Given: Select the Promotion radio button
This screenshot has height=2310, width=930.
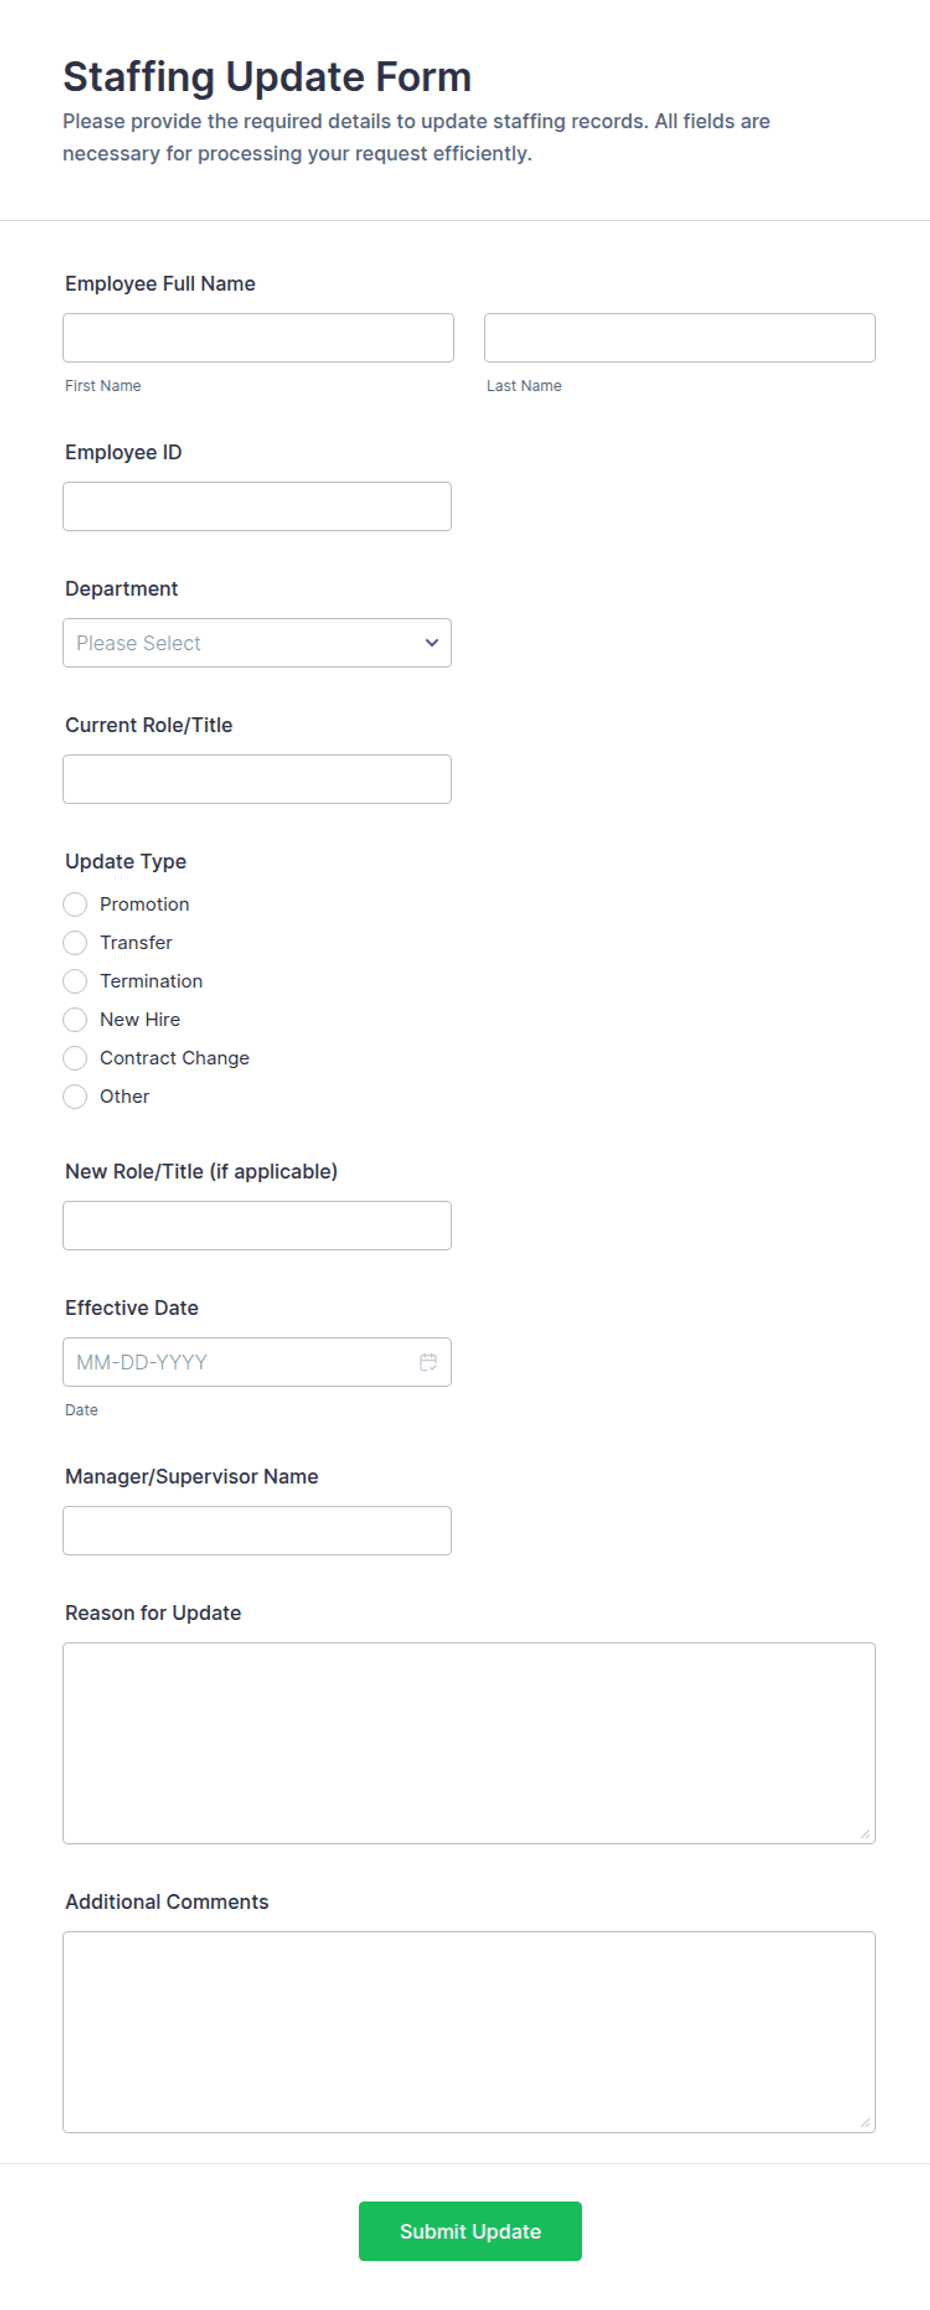Looking at the screenshot, I should click(75, 905).
